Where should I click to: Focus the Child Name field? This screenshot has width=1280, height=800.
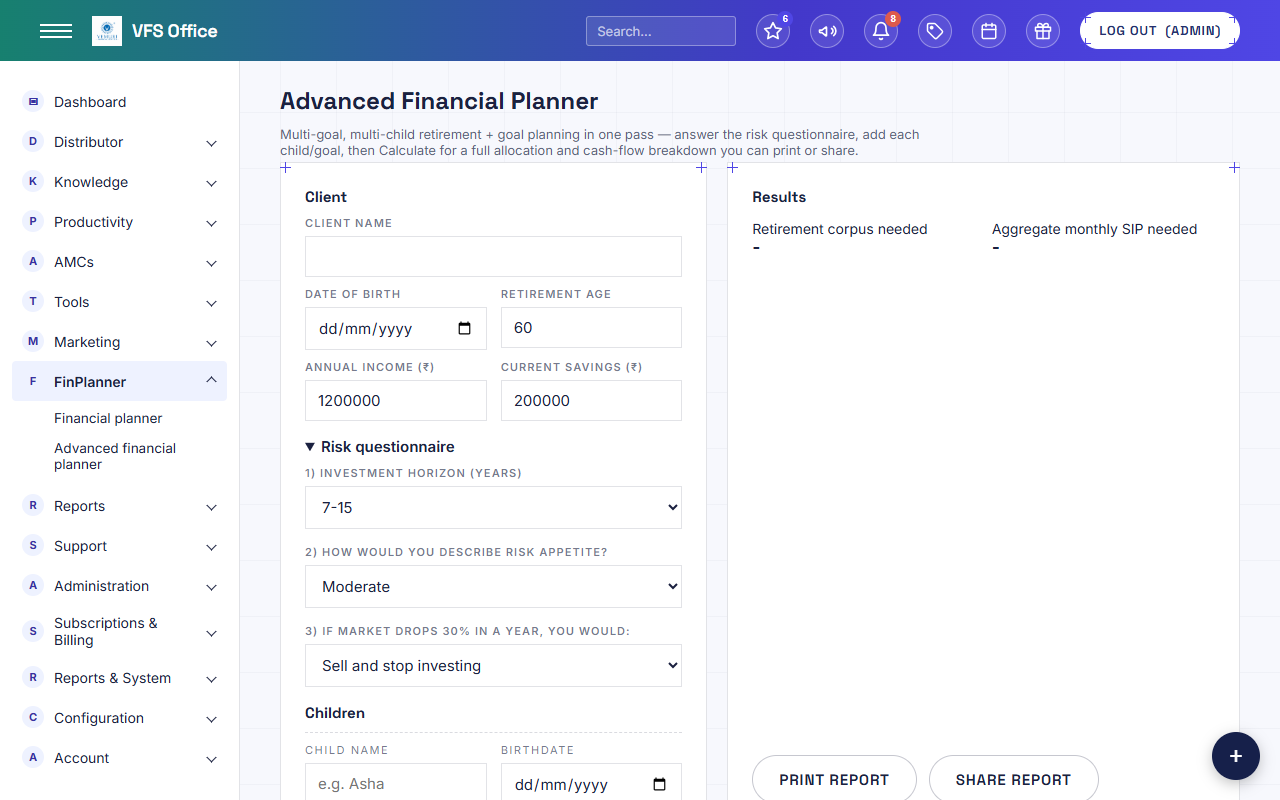click(396, 783)
